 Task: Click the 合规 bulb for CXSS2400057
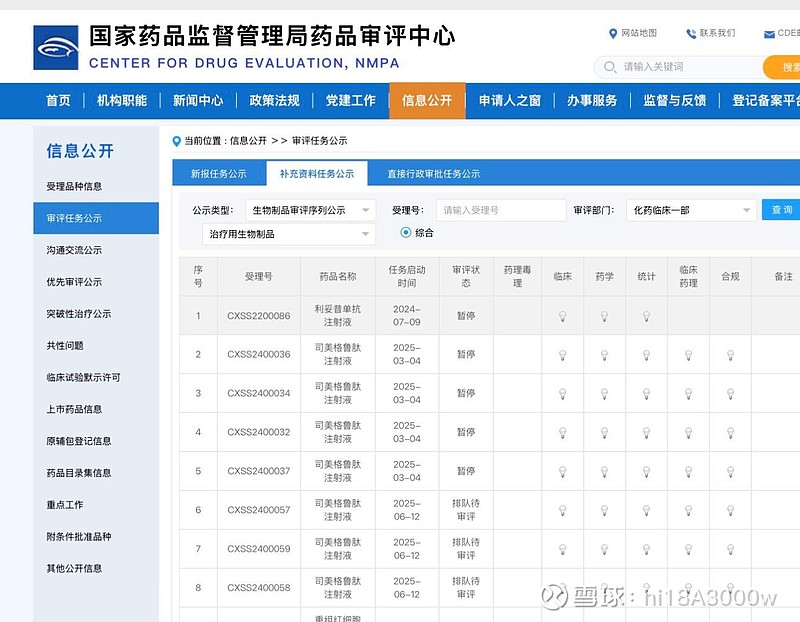(731, 510)
